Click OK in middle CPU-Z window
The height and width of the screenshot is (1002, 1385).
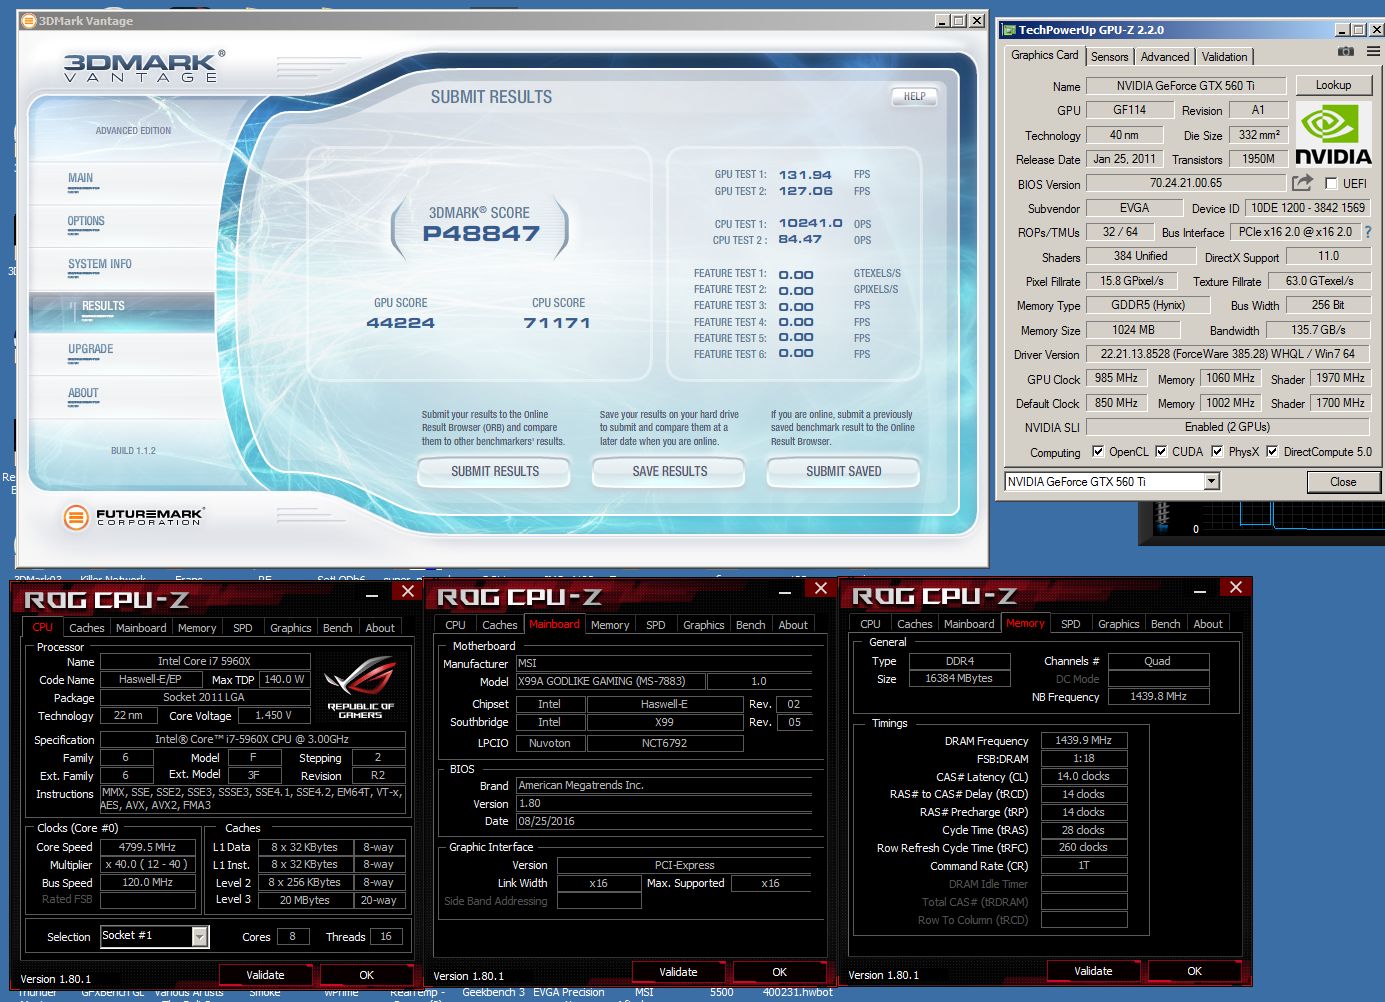tap(779, 972)
